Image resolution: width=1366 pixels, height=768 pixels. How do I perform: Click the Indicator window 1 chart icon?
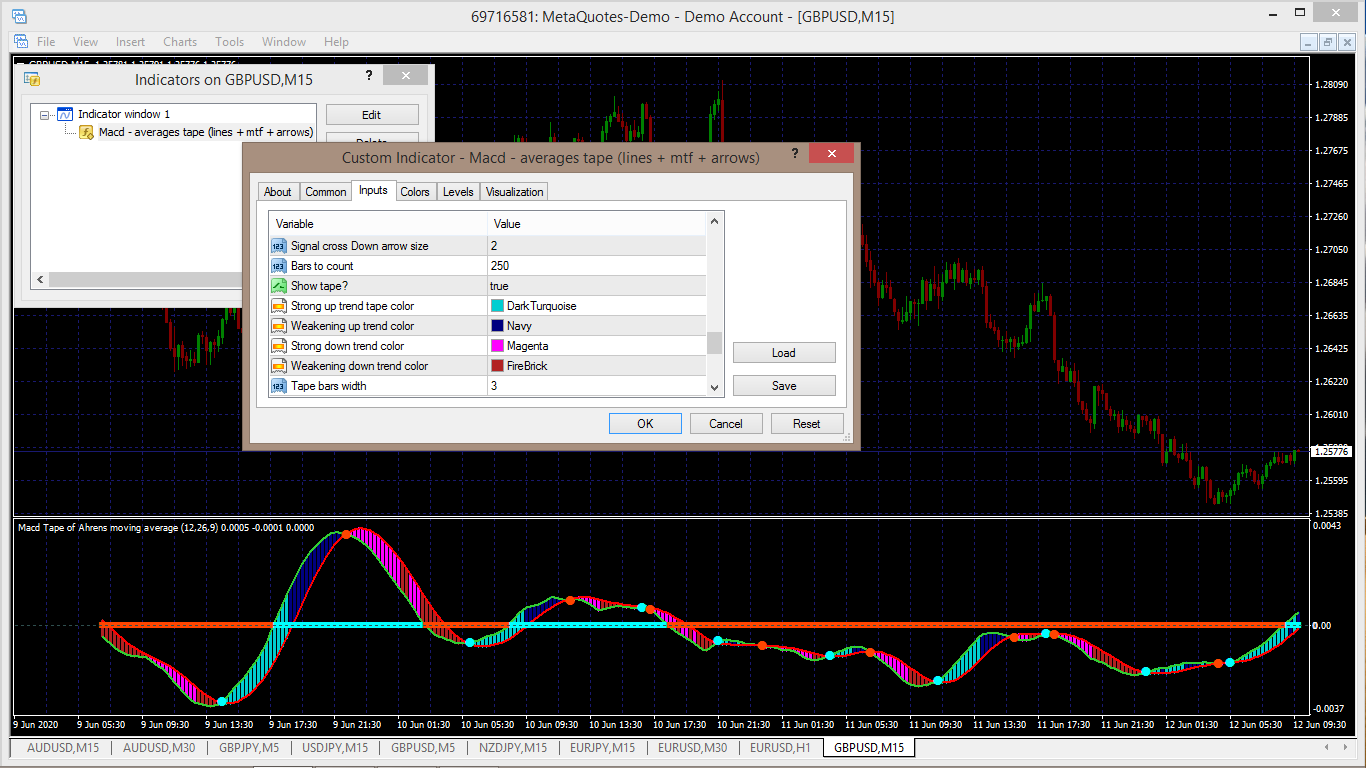click(65, 115)
